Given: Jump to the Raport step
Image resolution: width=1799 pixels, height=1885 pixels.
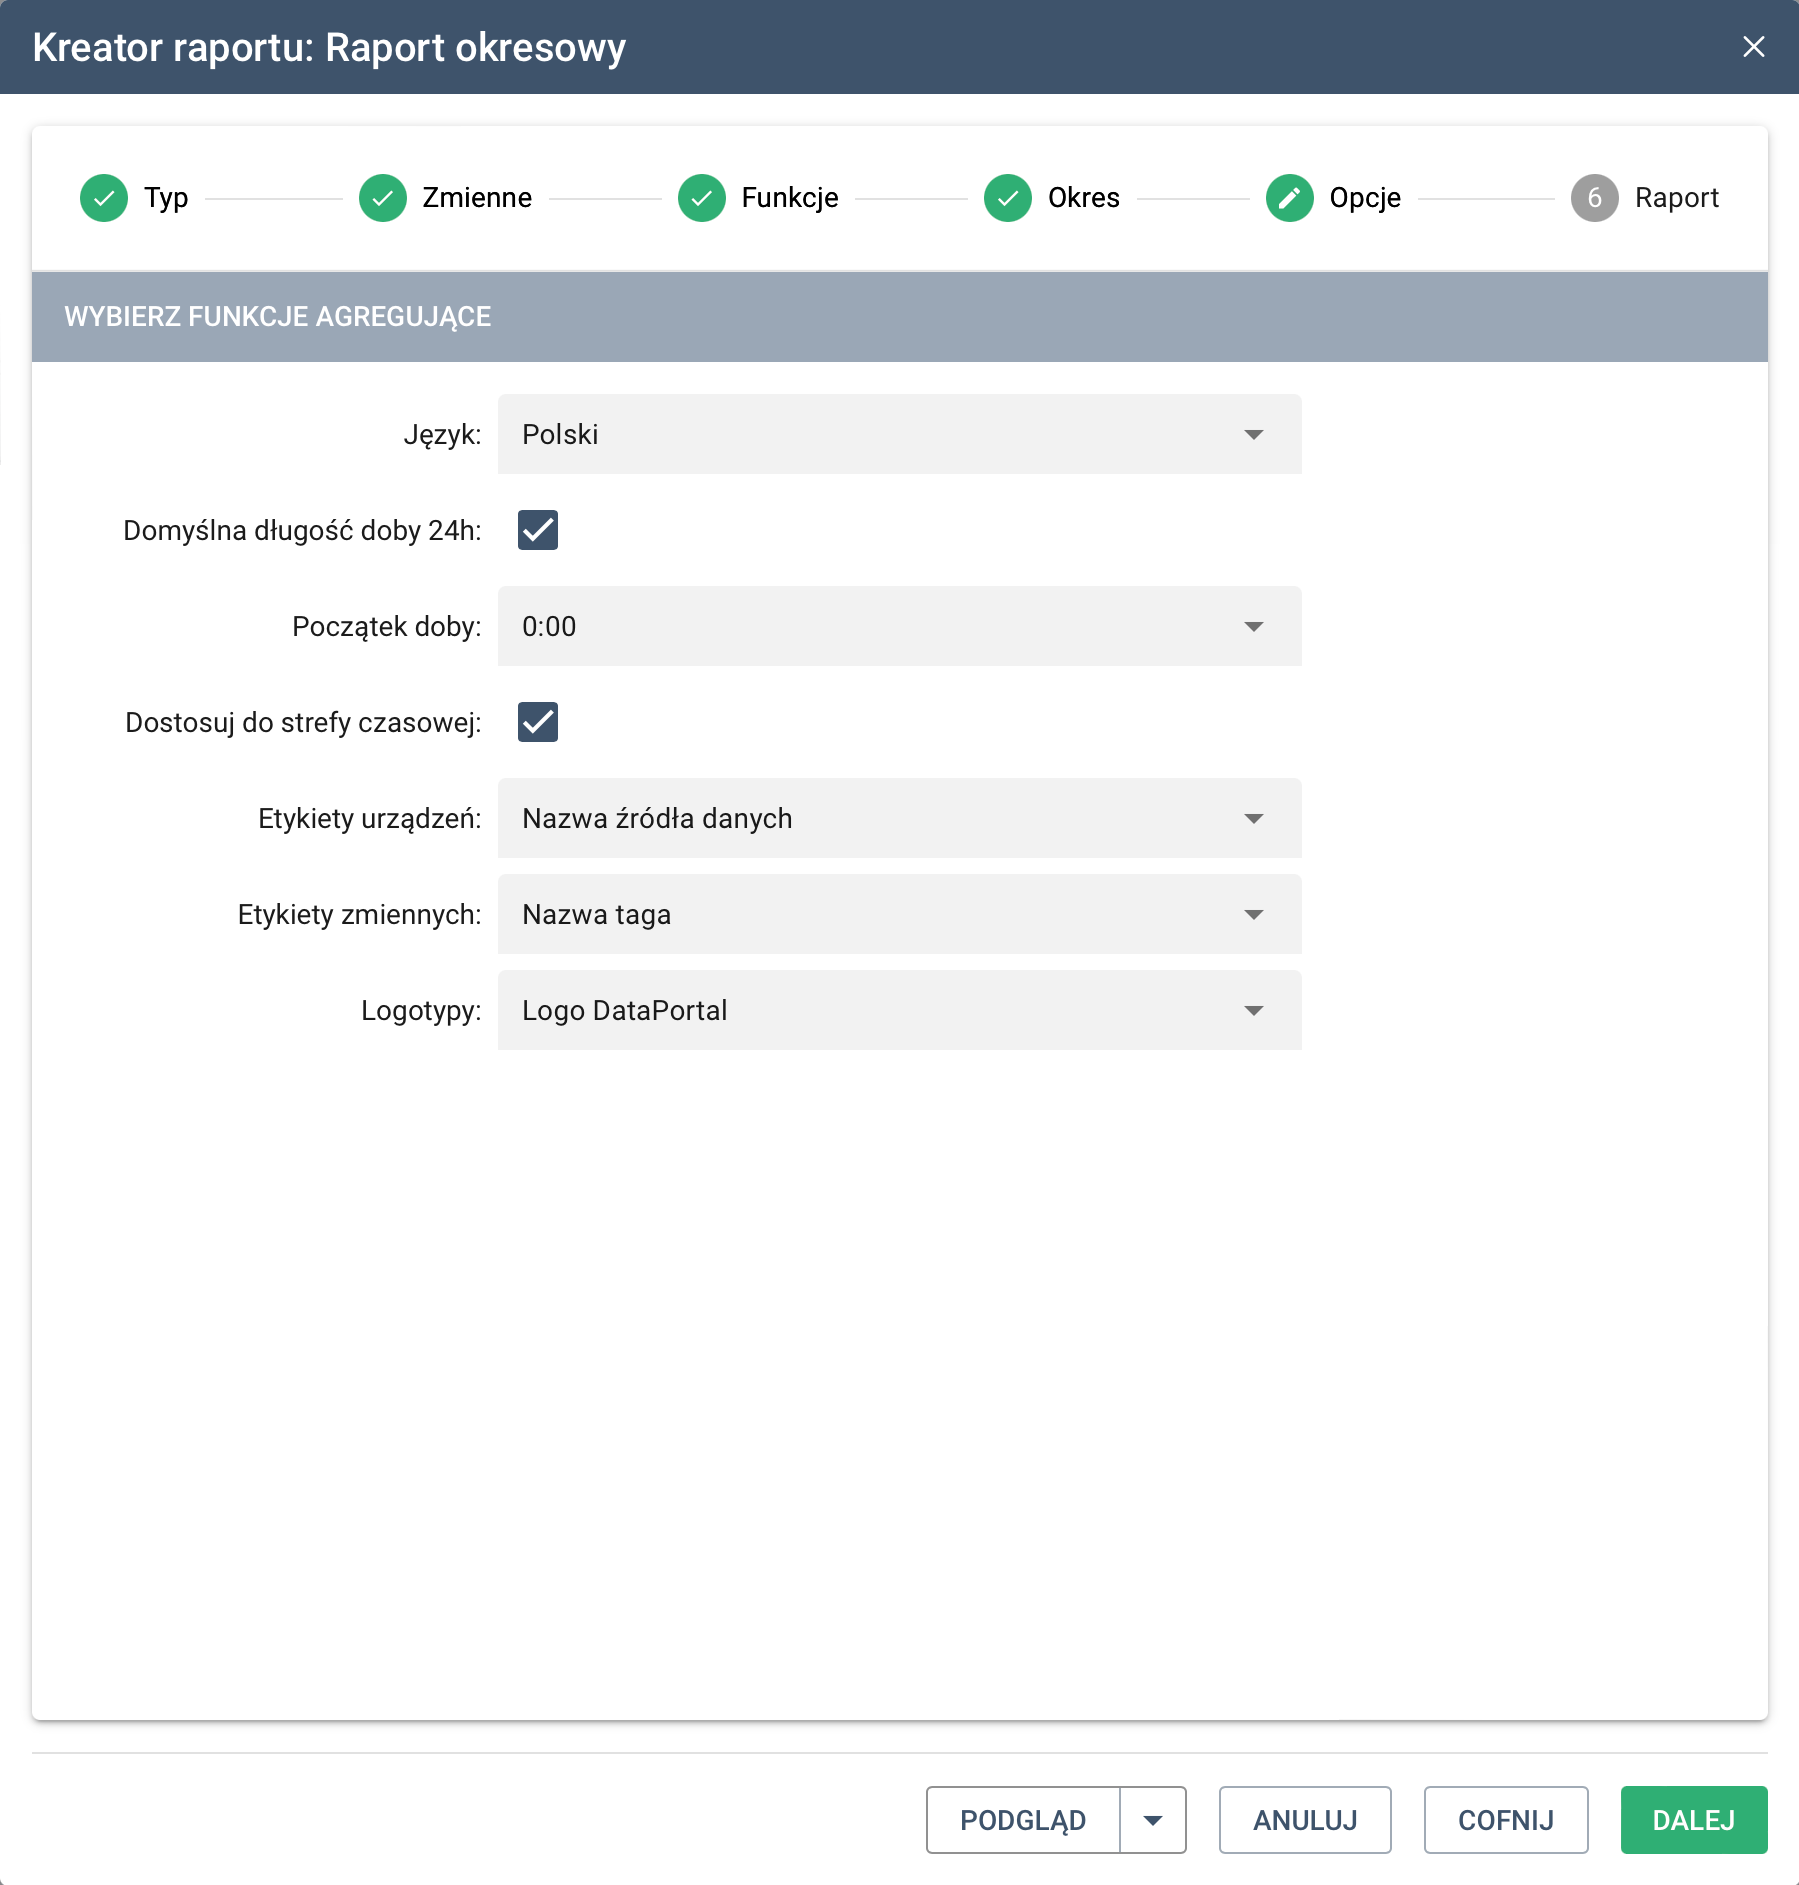Looking at the screenshot, I should click(x=1677, y=198).
